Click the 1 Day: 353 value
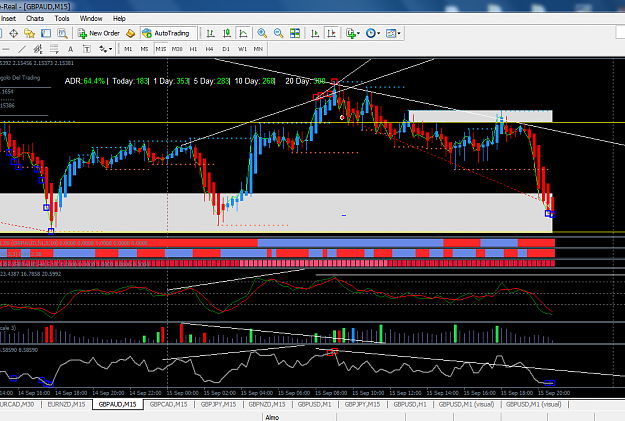The image size is (625, 421). [x=171, y=81]
